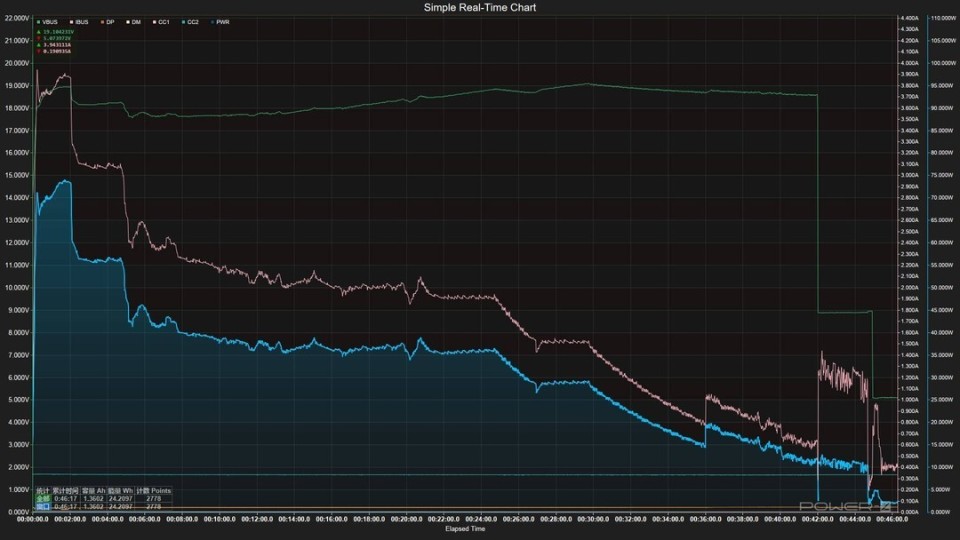The height and width of the screenshot is (540, 960).
Task: Click 1.3602 in the 全部 row
Action: [x=94, y=499]
